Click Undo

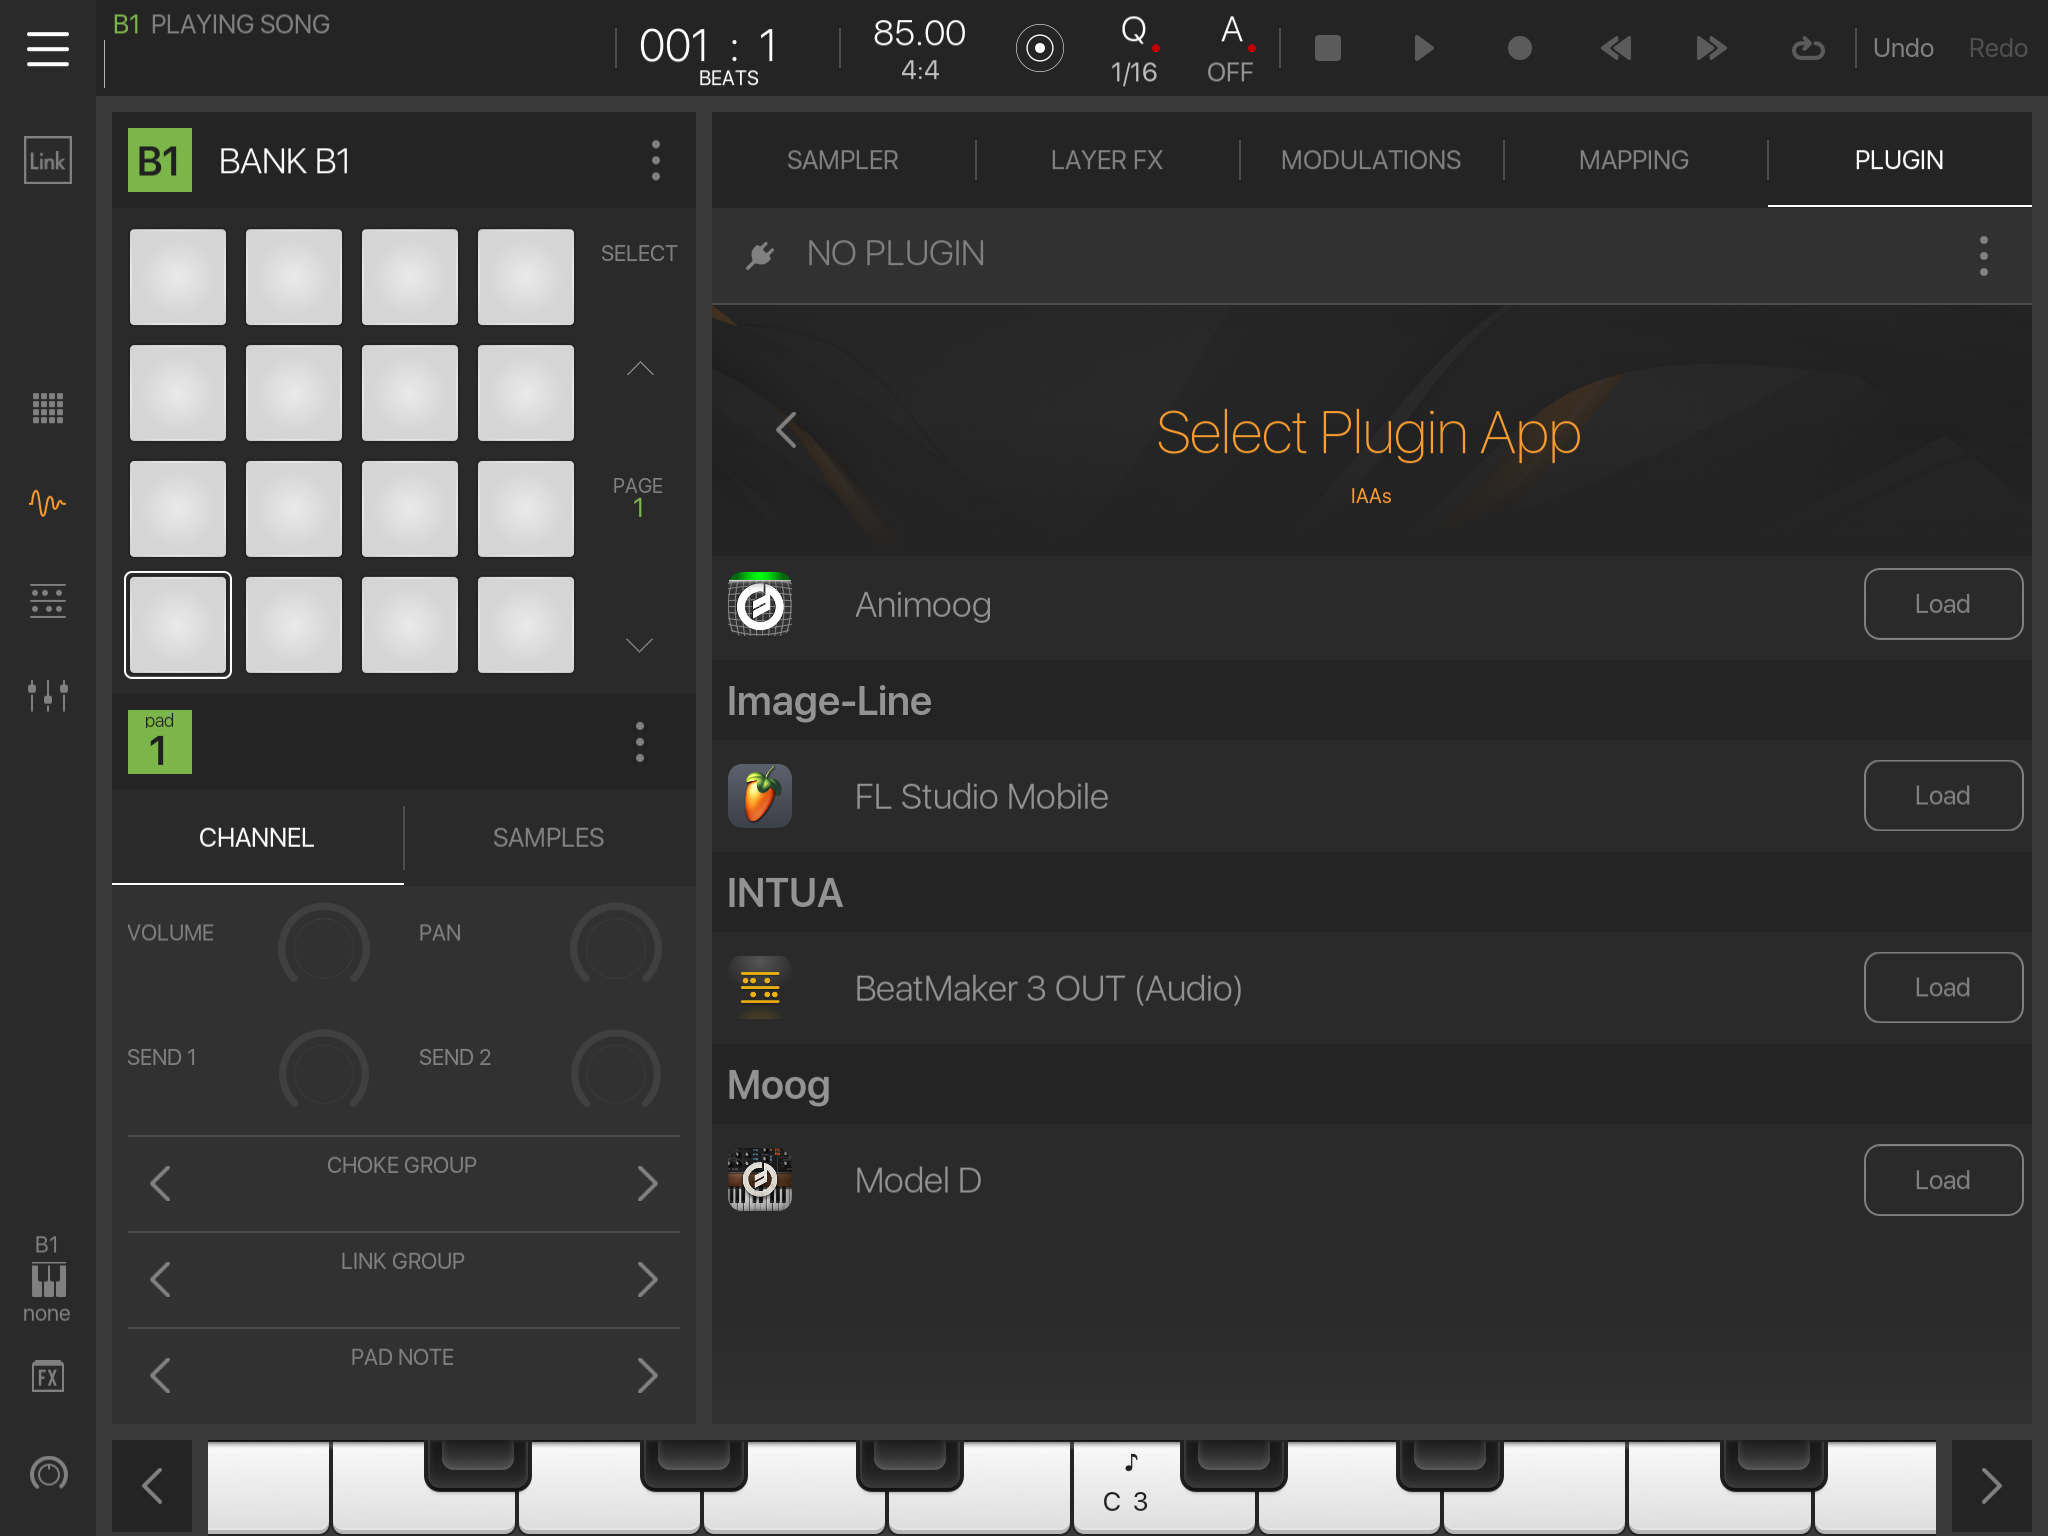[1903, 48]
